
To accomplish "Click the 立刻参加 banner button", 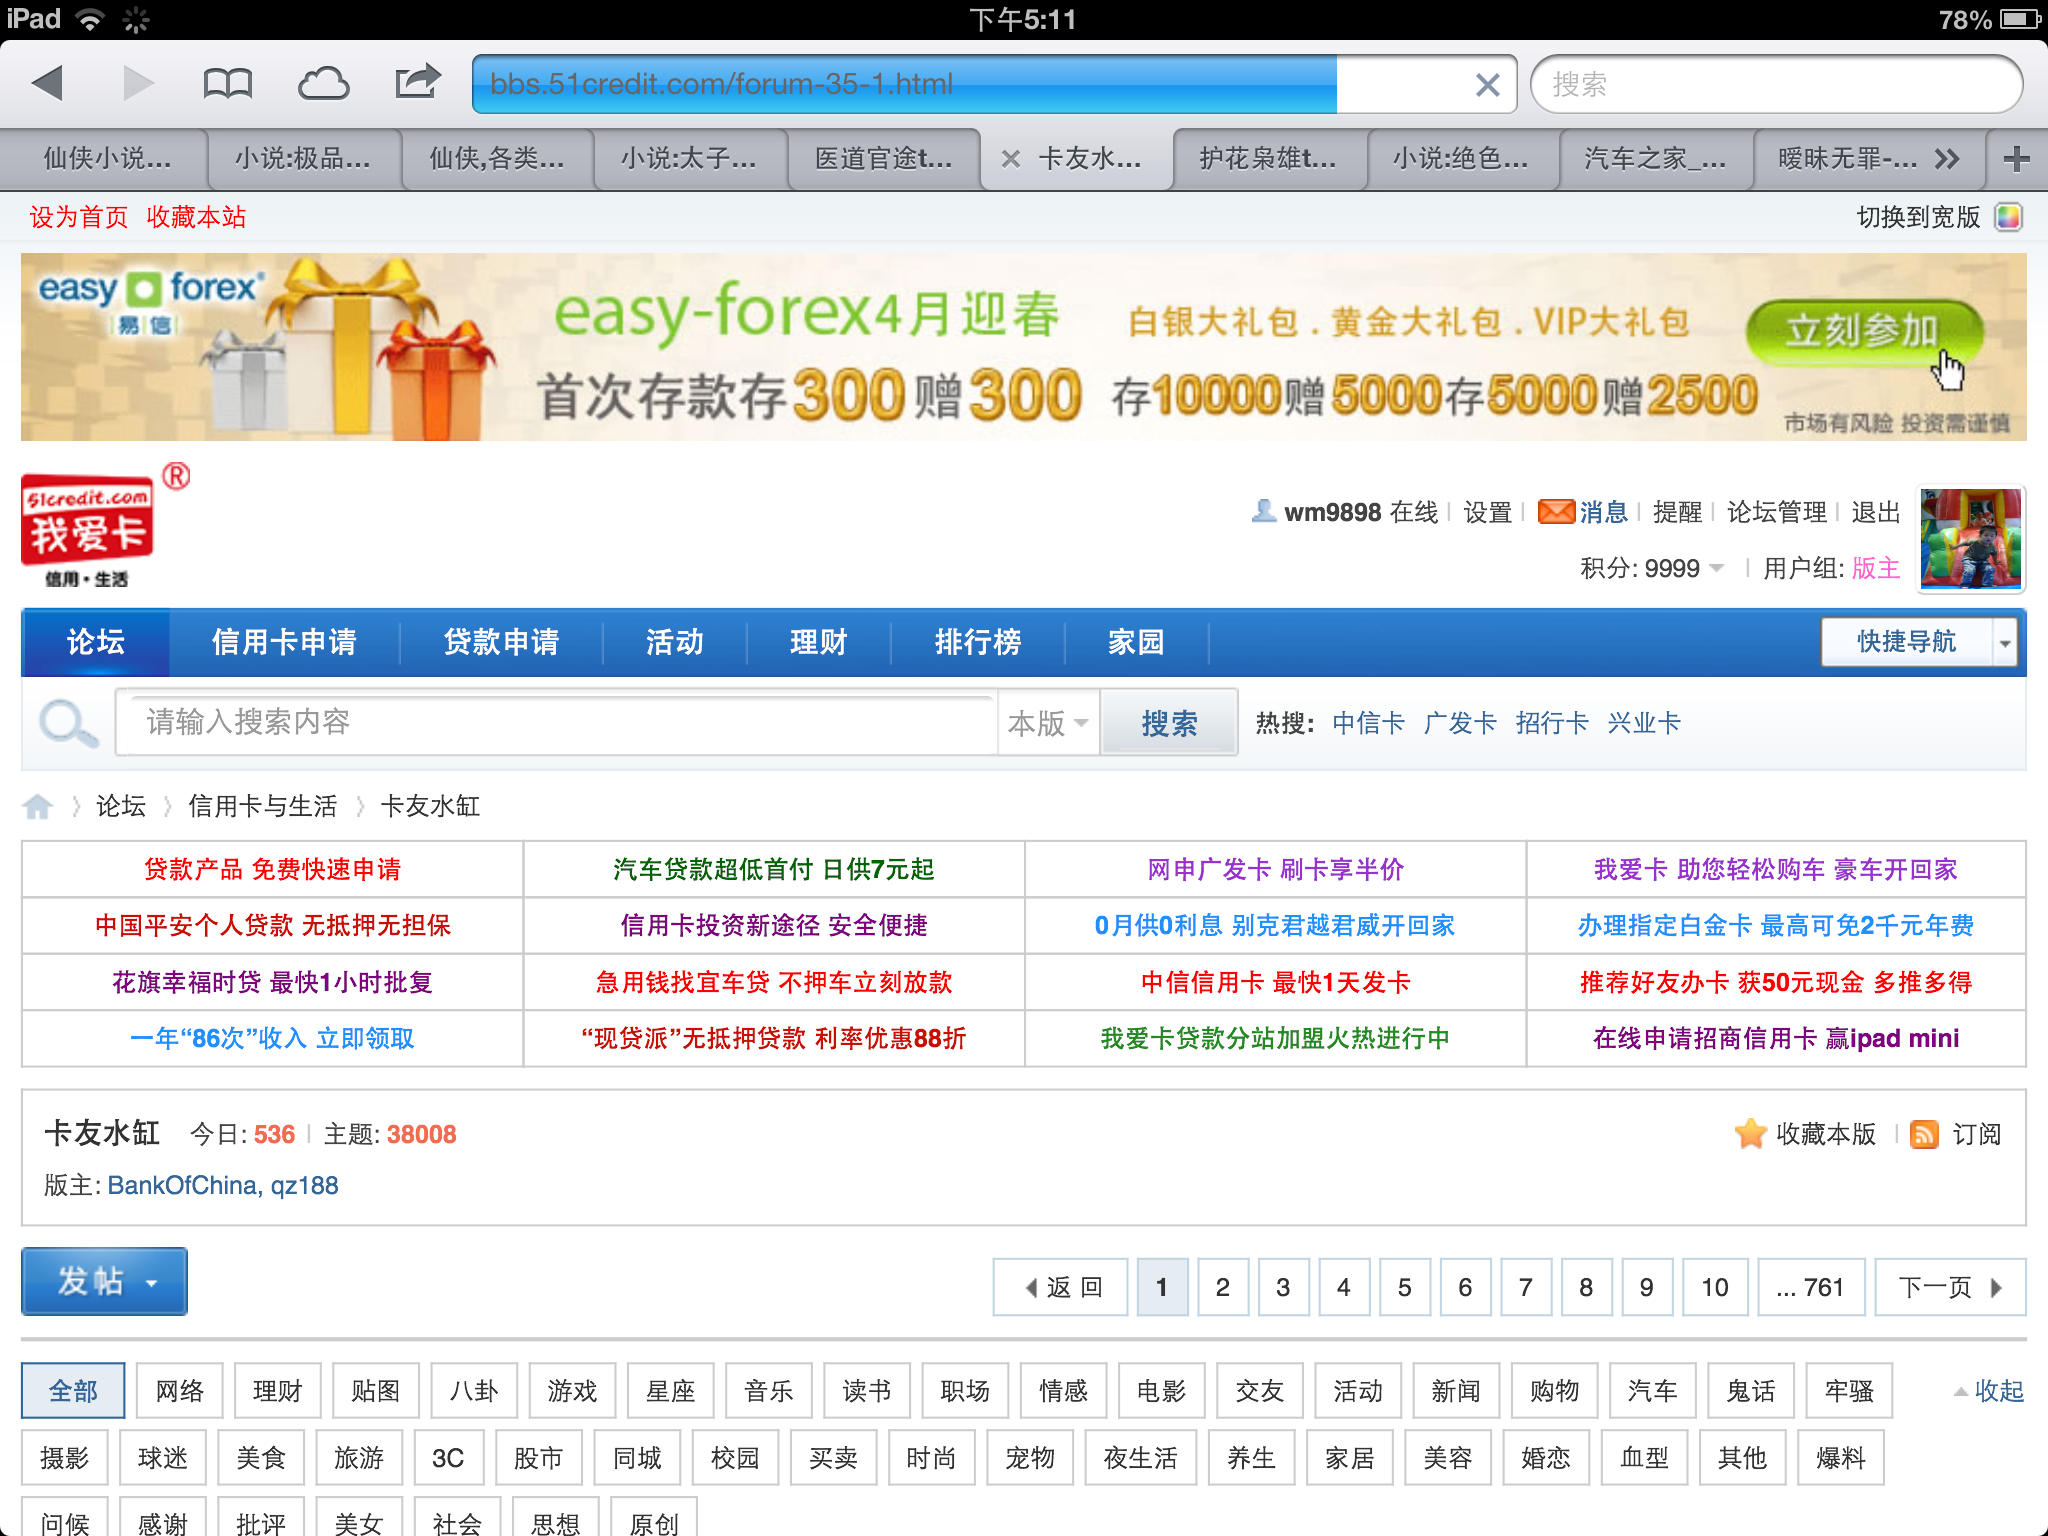I will pos(1864,331).
